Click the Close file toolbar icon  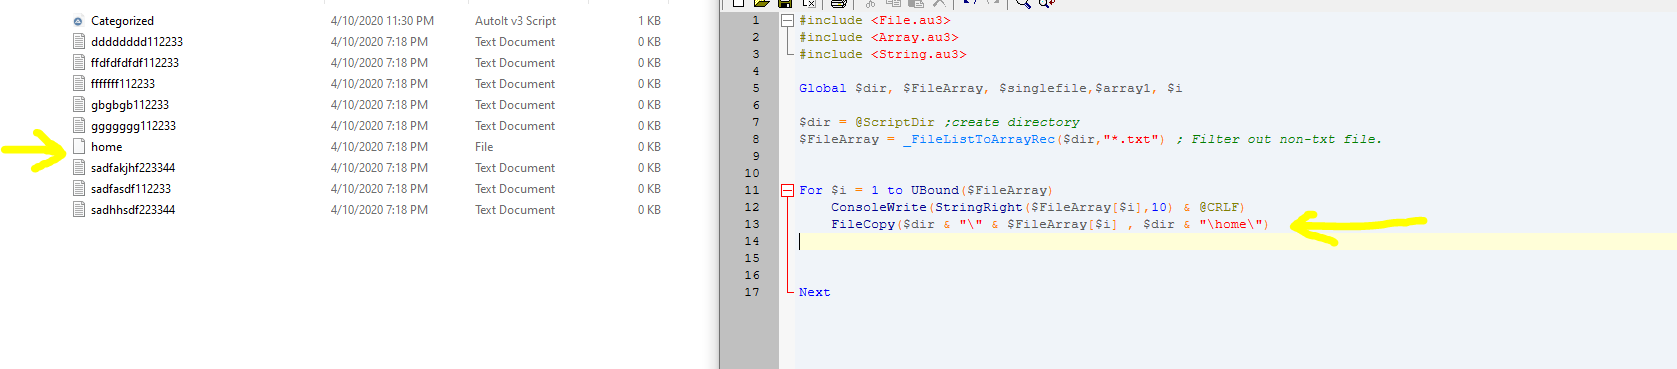(x=809, y=3)
